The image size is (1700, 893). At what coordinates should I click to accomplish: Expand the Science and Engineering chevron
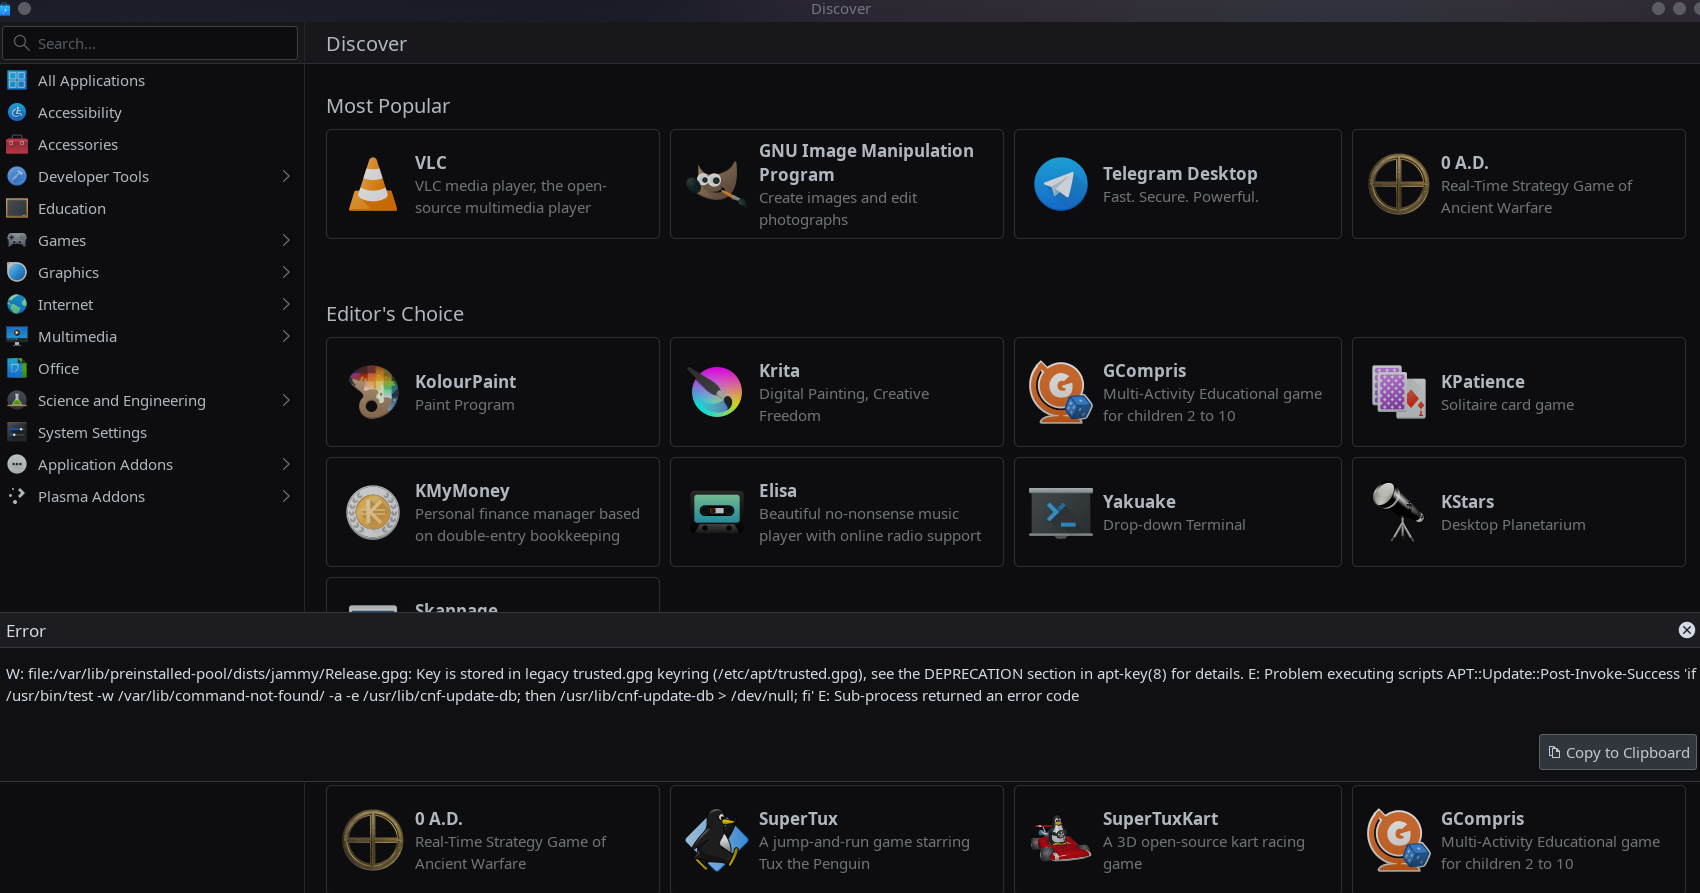[286, 400]
